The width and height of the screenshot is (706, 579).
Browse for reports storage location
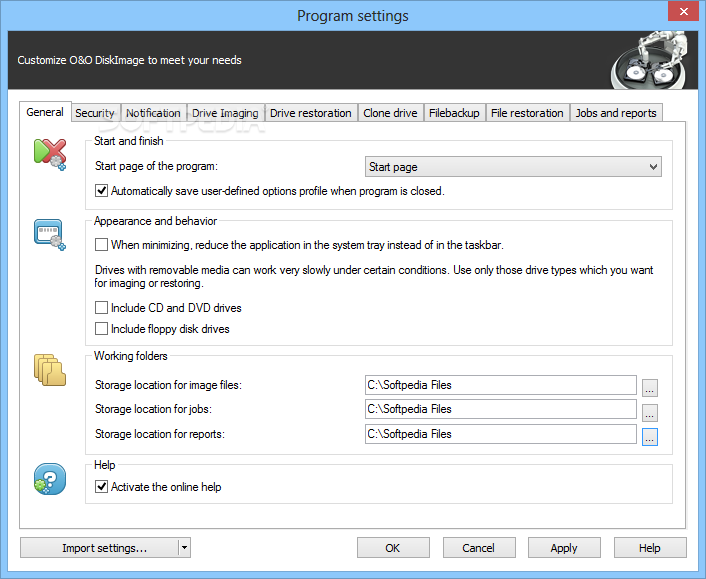[650, 437]
